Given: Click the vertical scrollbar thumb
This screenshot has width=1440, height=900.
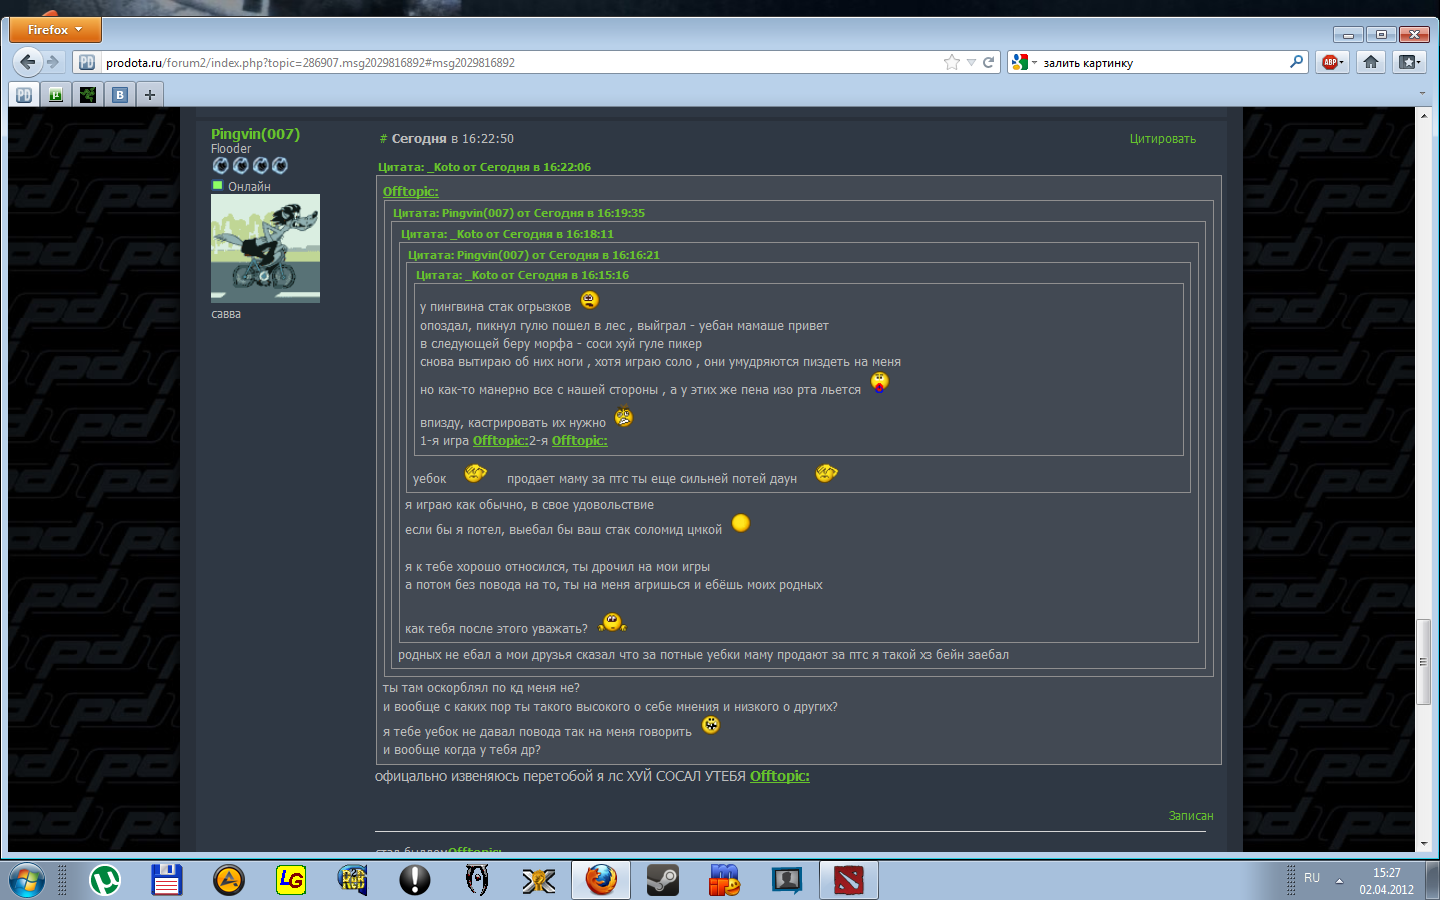Looking at the screenshot, I should click(x=1423, y=661).
